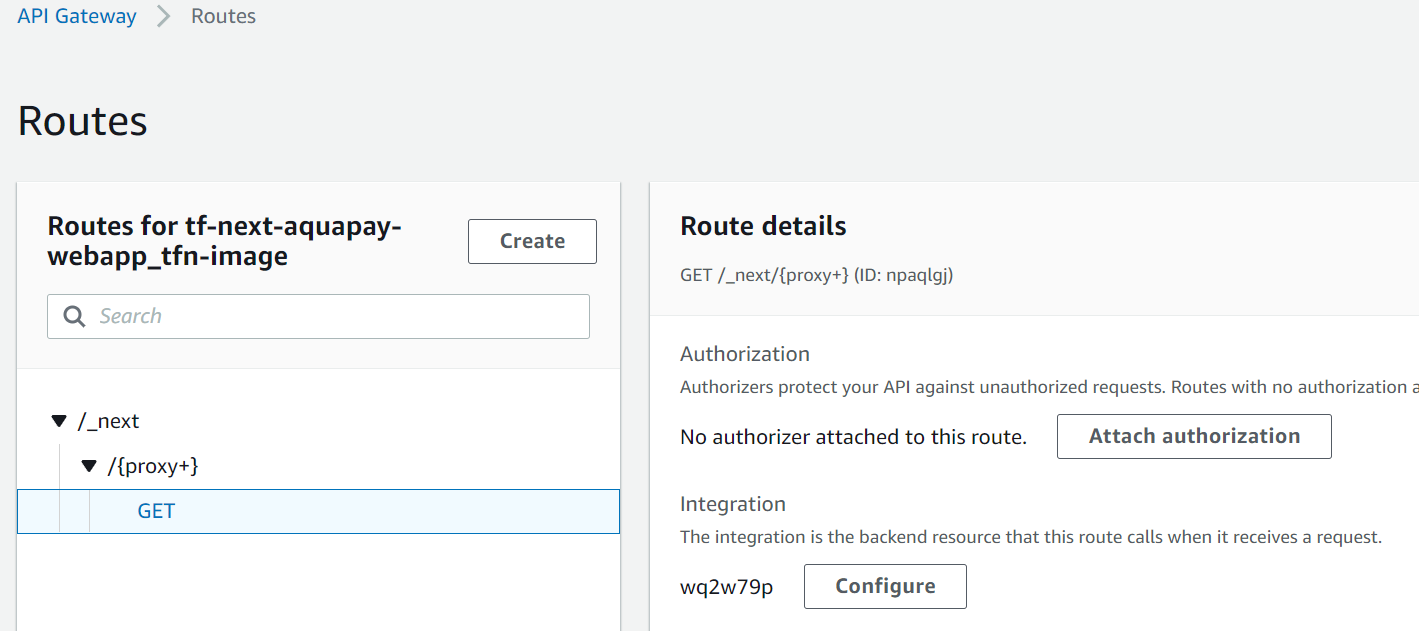This screenshot has height=631, width=1419.
Task: Select the /_next route in the tree
Action: point(109,421)
